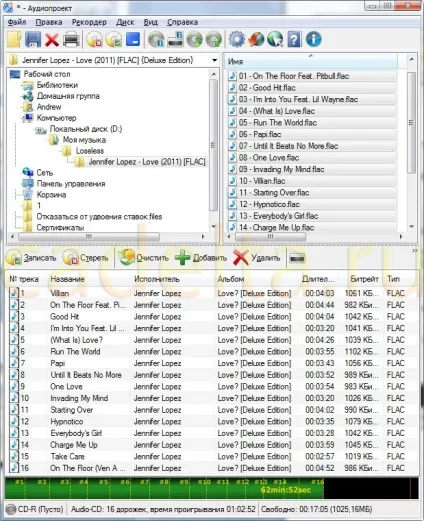Select the 06 - Papi.flac file in list
424x521 pixels.
click(312, 134)
